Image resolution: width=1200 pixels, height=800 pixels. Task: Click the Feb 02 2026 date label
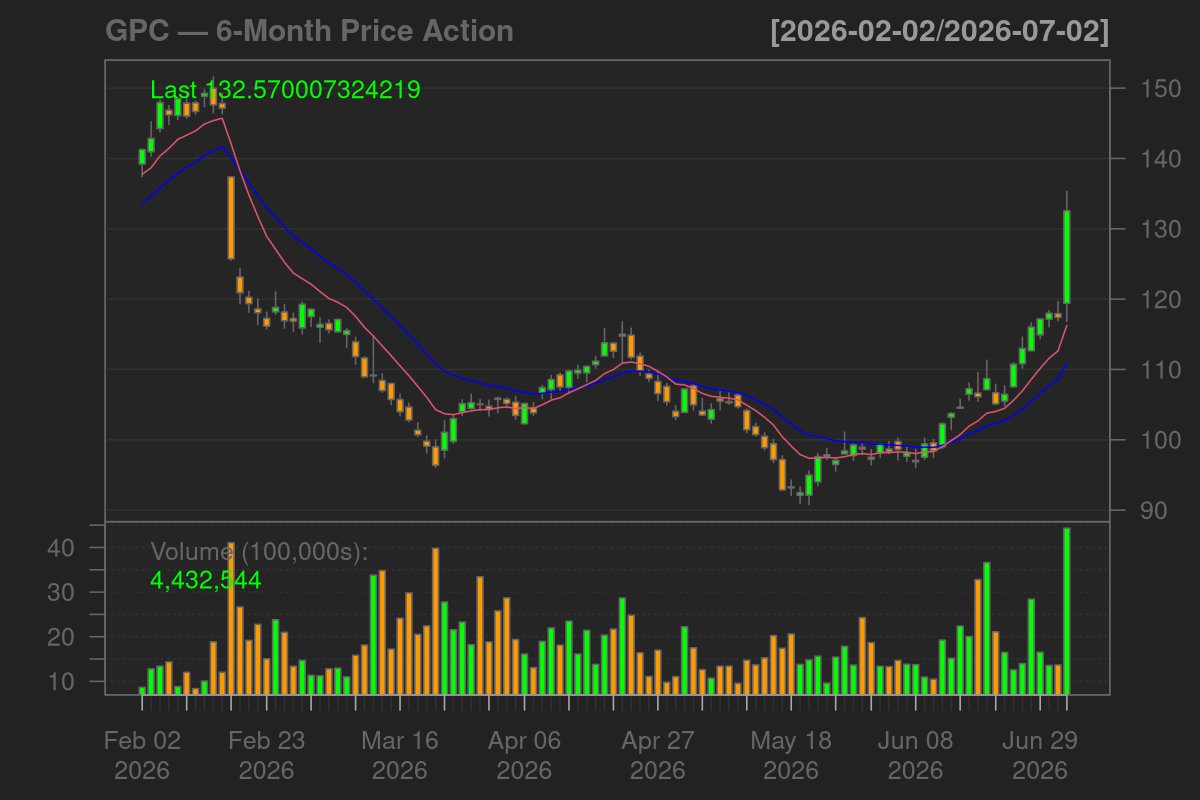[x=142, y=756]
